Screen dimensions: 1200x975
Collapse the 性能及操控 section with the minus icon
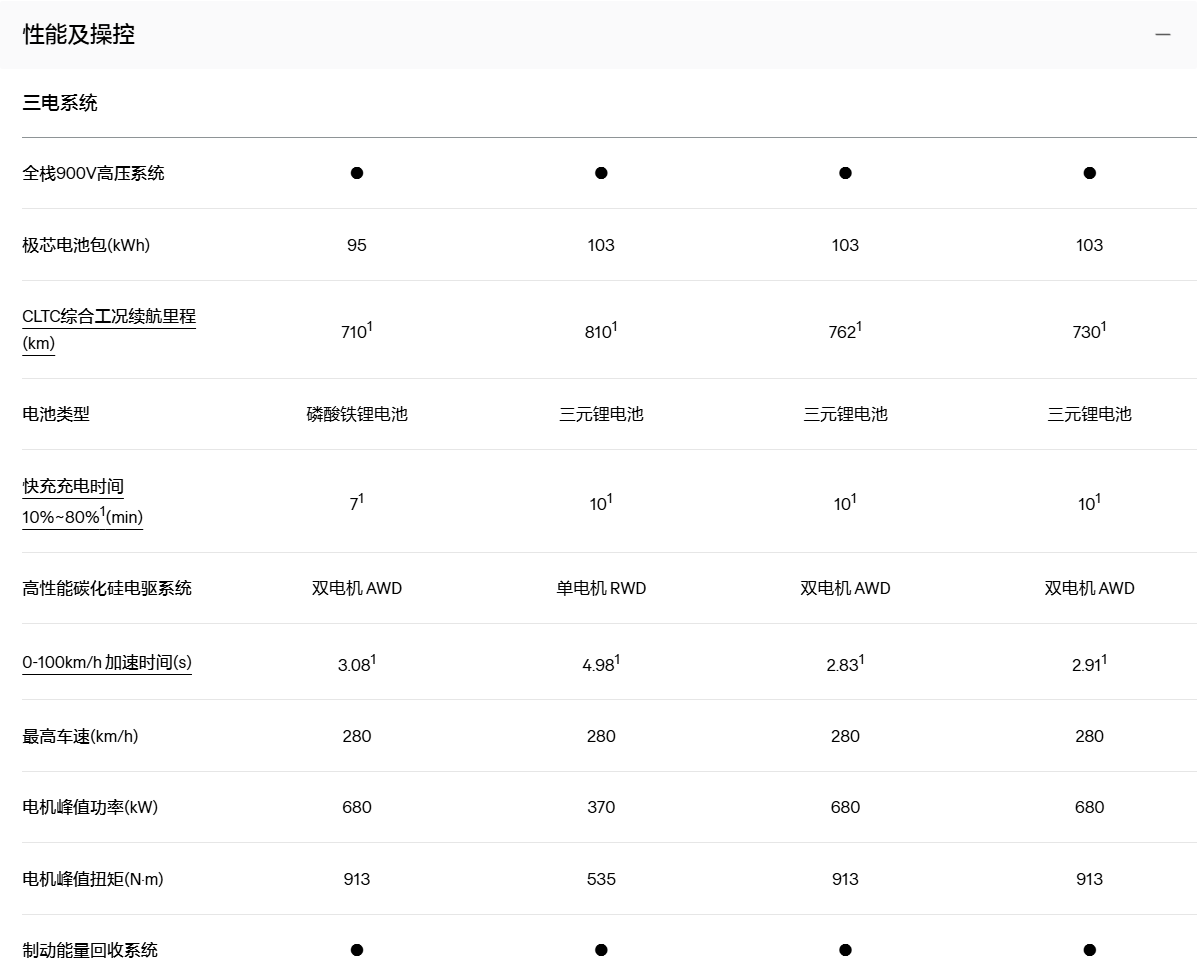click(x=1162, y=34)
